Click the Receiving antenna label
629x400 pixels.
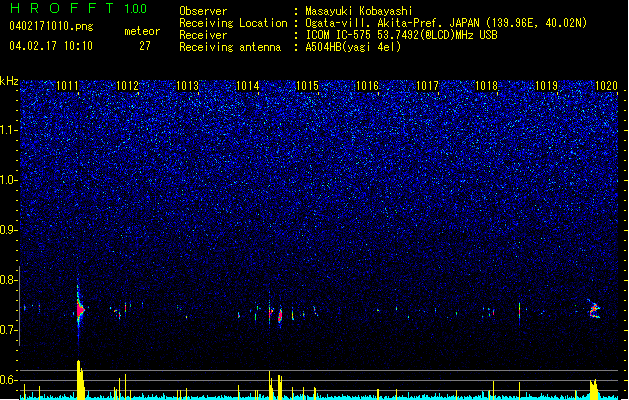coord(230,47)
